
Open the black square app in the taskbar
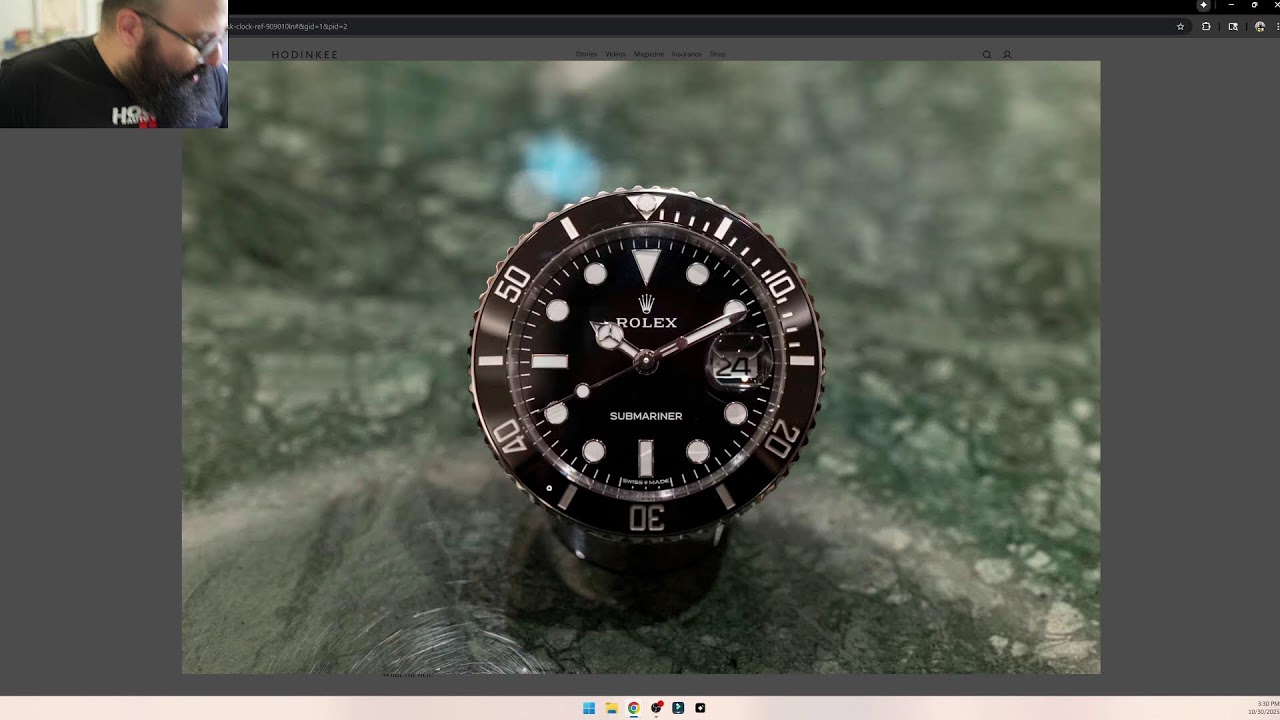700,708
